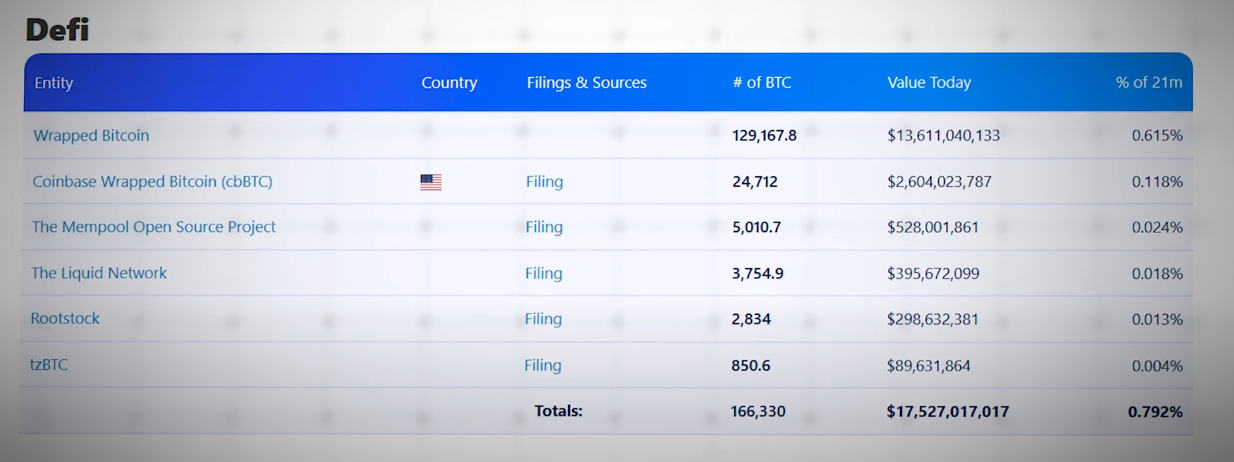Sort by the Entity column header
Image resolution: width=1234 pixels, height=462 pixels.
tap(54, 83)
